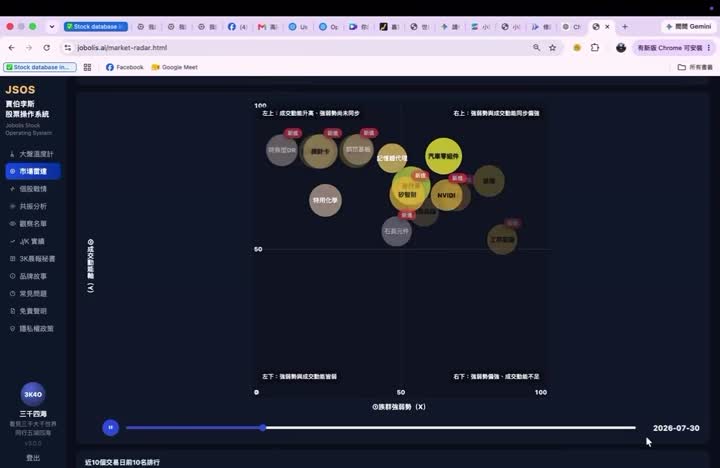Select 市場雷達 sidebar item
Viewport: 720px width, 468px height.
33,171
